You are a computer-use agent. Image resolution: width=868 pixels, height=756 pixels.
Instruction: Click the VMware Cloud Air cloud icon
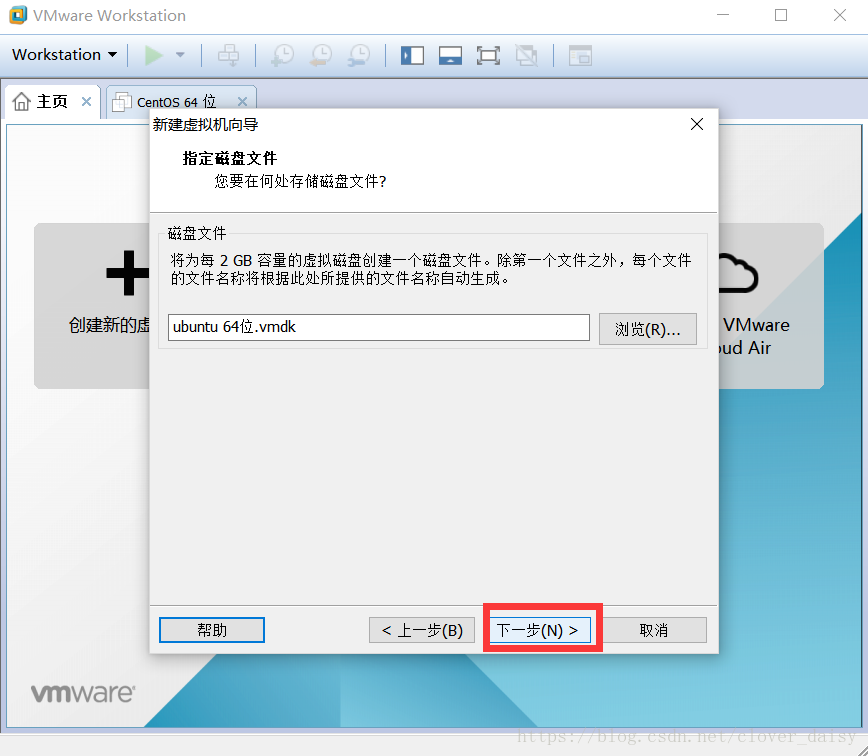point(738,273)
